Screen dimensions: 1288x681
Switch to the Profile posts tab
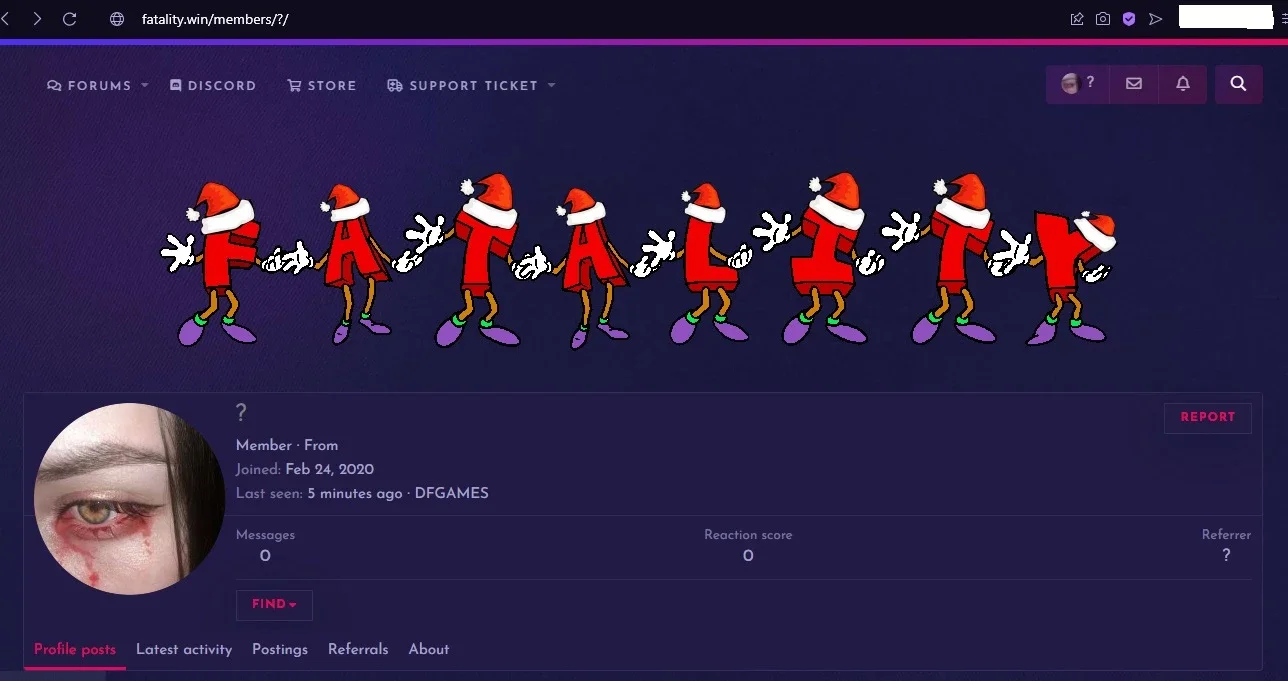point(75,649)
